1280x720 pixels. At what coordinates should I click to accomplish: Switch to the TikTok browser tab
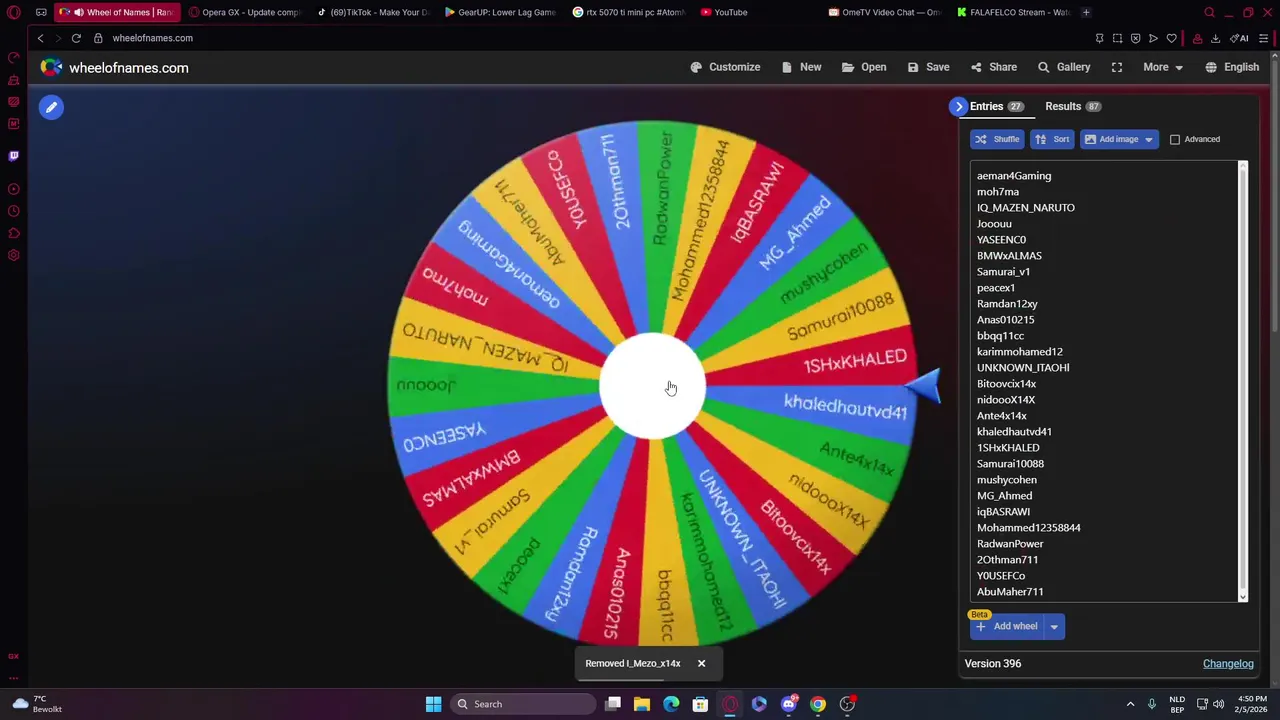[372, 12]
